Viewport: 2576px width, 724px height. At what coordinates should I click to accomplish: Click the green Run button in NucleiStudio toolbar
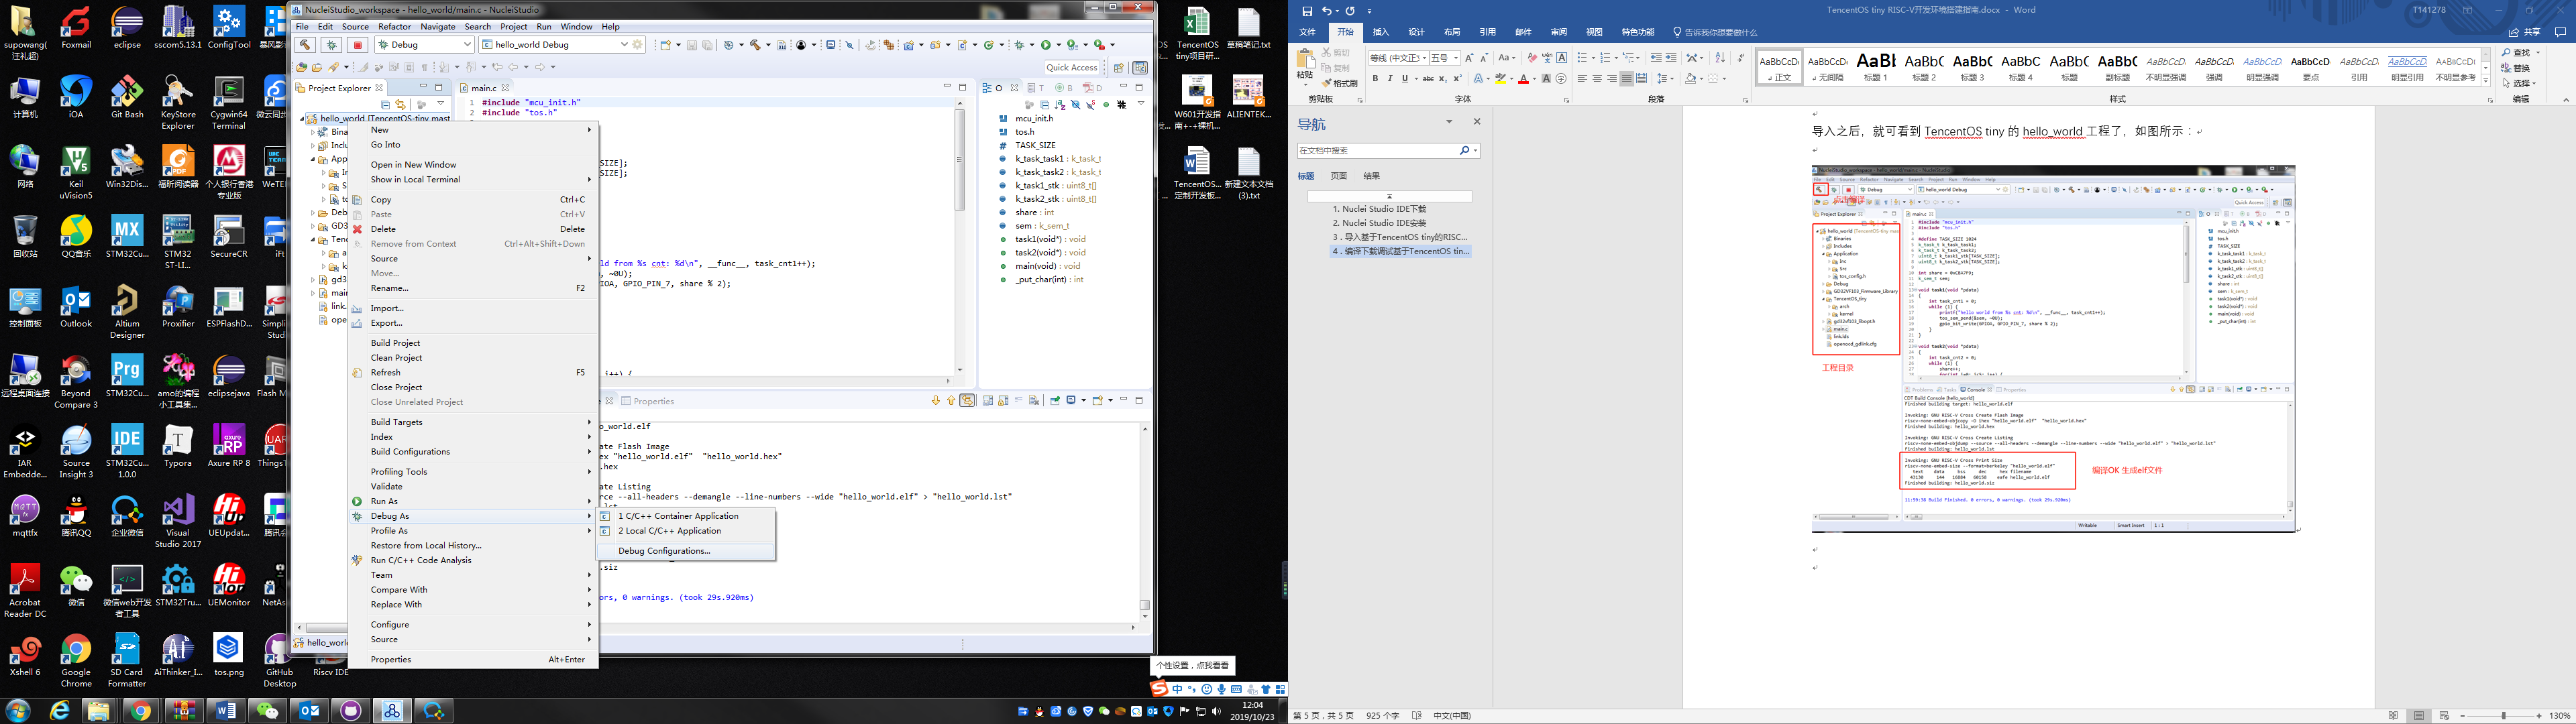(1046, 45)
